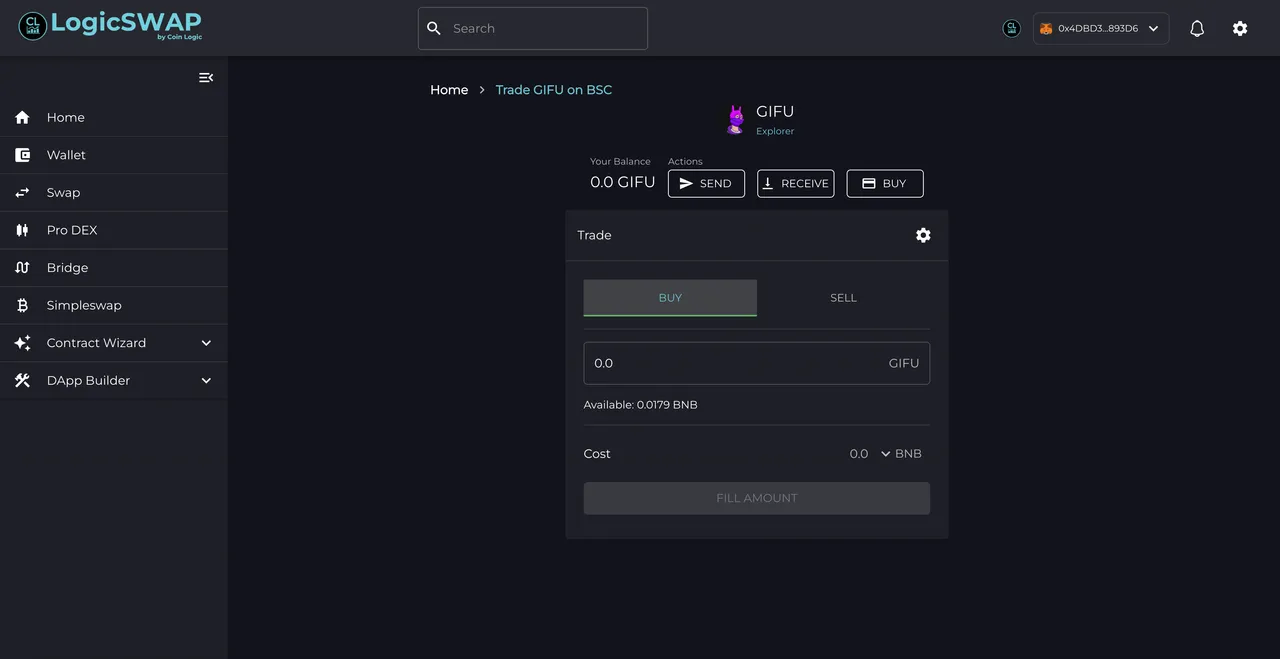
Task: Click the Coin Logic round icon in header
Action: pos(1012,28)
